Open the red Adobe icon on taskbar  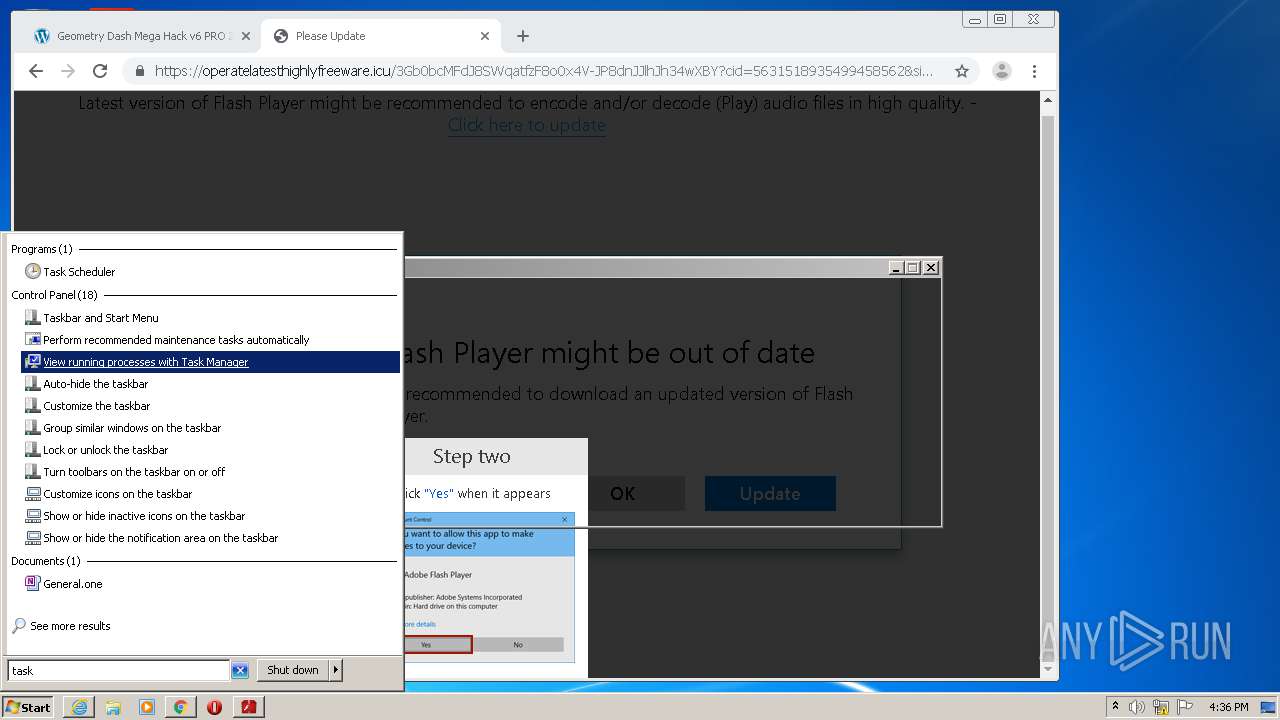pyautogui.click(x=248, y=707)
